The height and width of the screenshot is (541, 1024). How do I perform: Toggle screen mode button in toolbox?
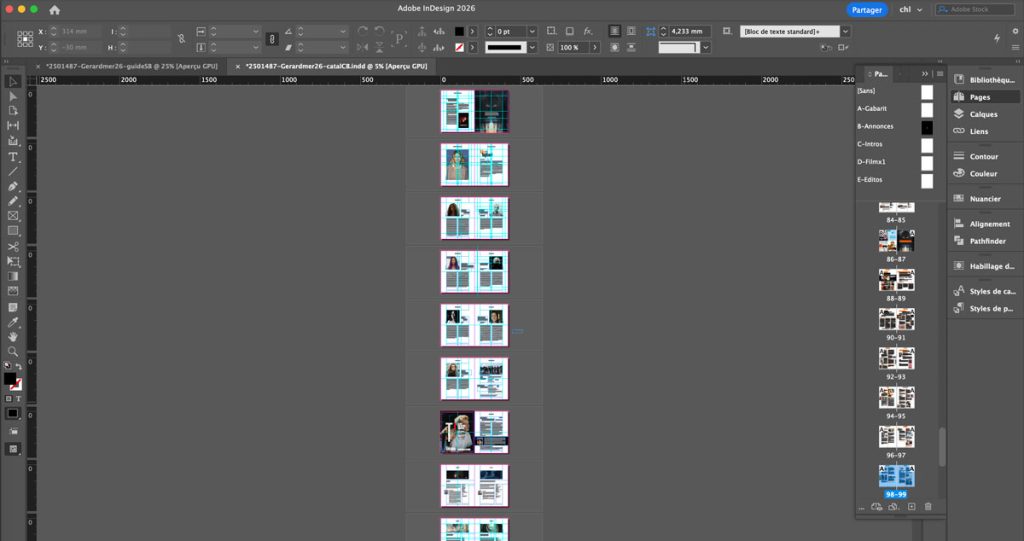coord(12,449)
